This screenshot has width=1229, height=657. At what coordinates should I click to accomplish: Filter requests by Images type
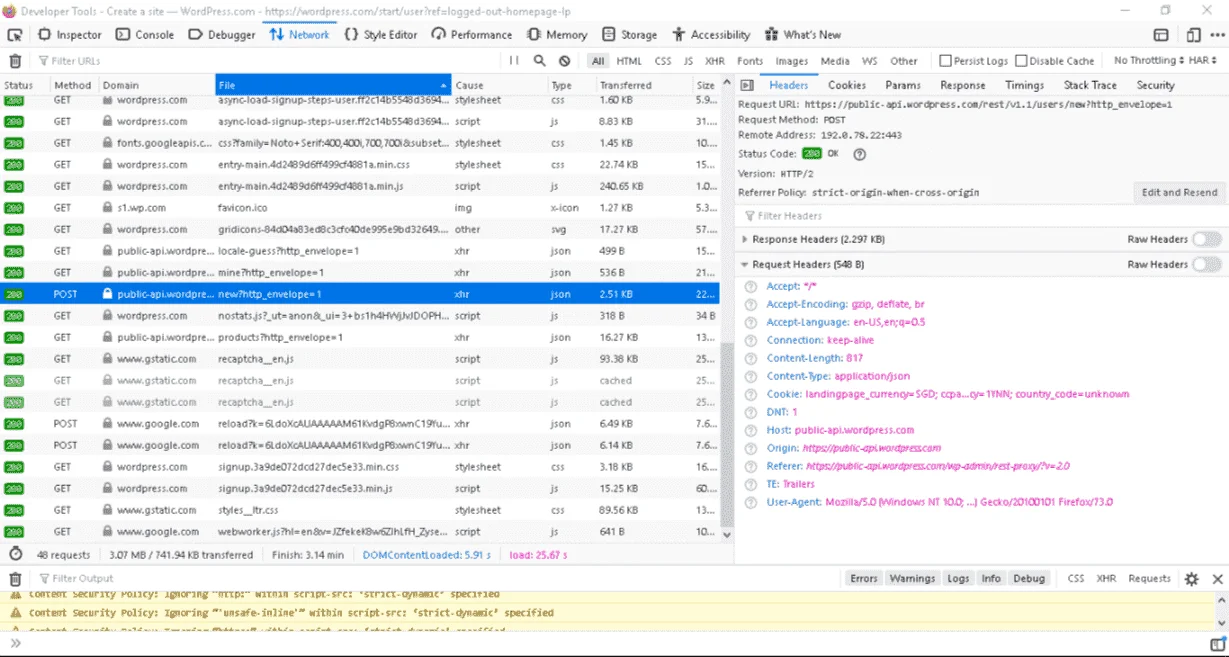pyautogui.click(x=791, y=61)
